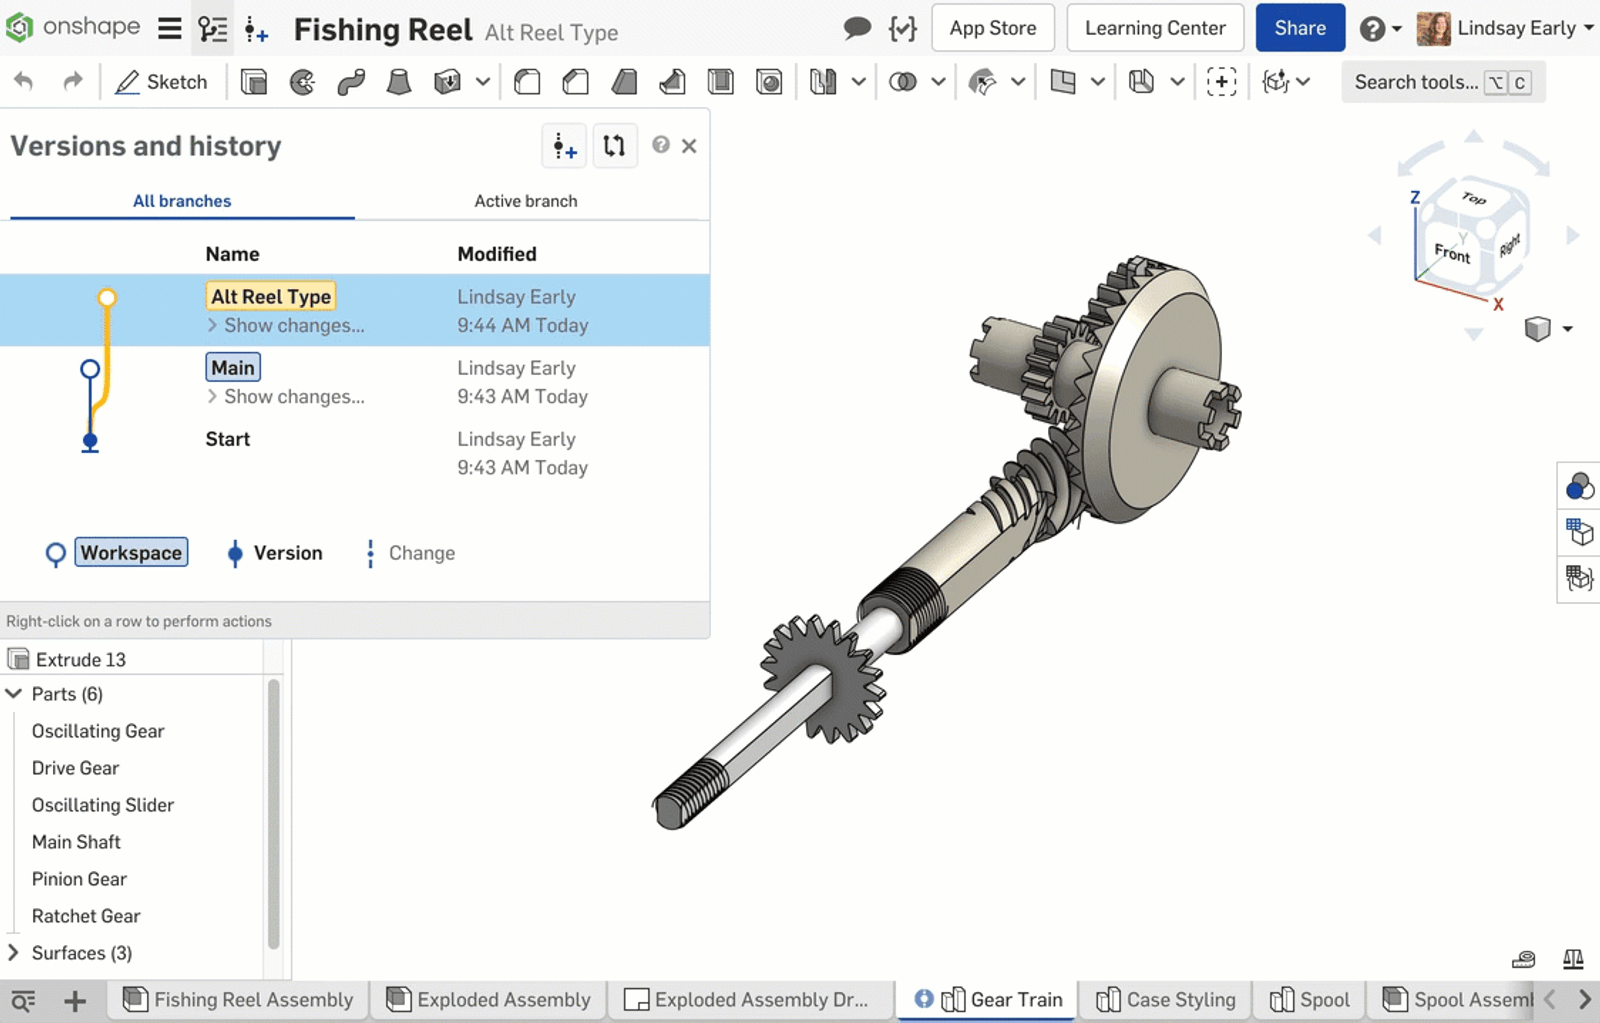Switch to the Active branch view
The height and width of the screenshot is (1023, 1600).
[525, 201]
